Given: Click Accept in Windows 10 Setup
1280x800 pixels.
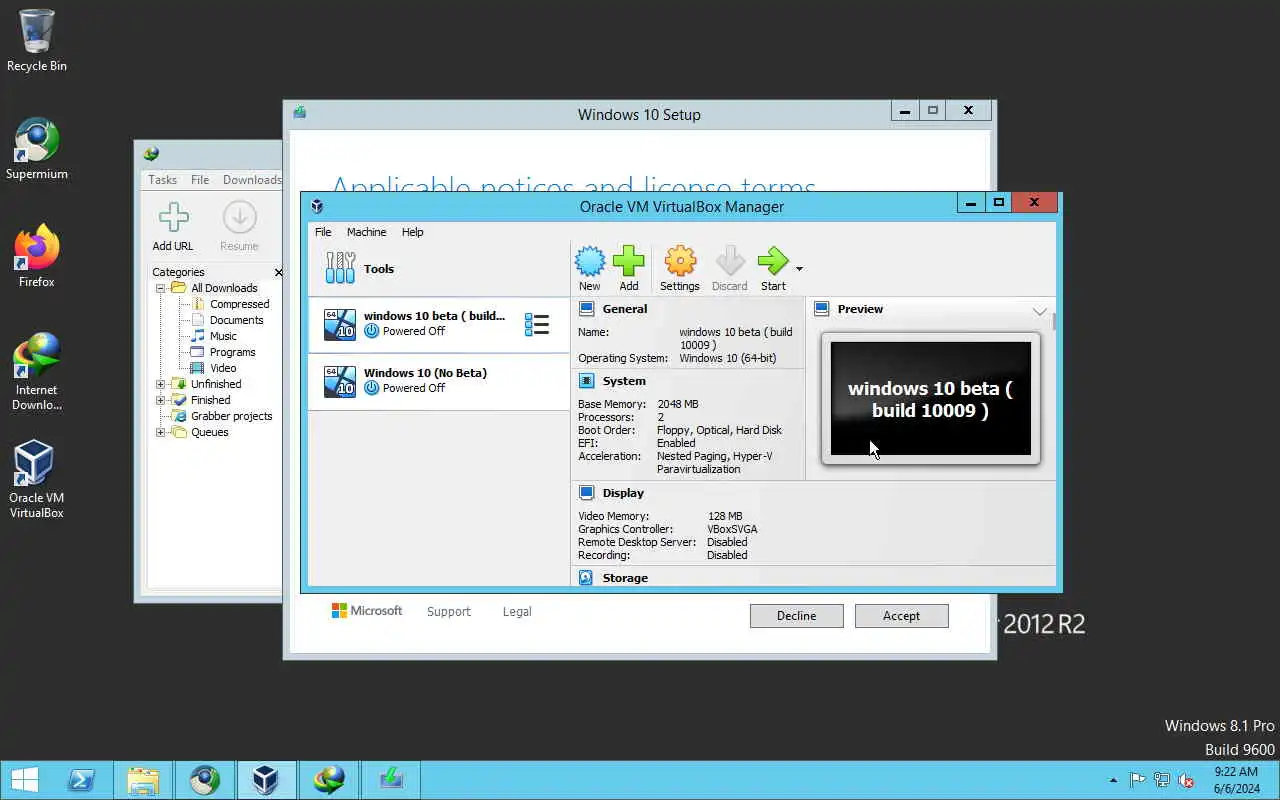Looking at the screenshot, I should coord(901,616).
